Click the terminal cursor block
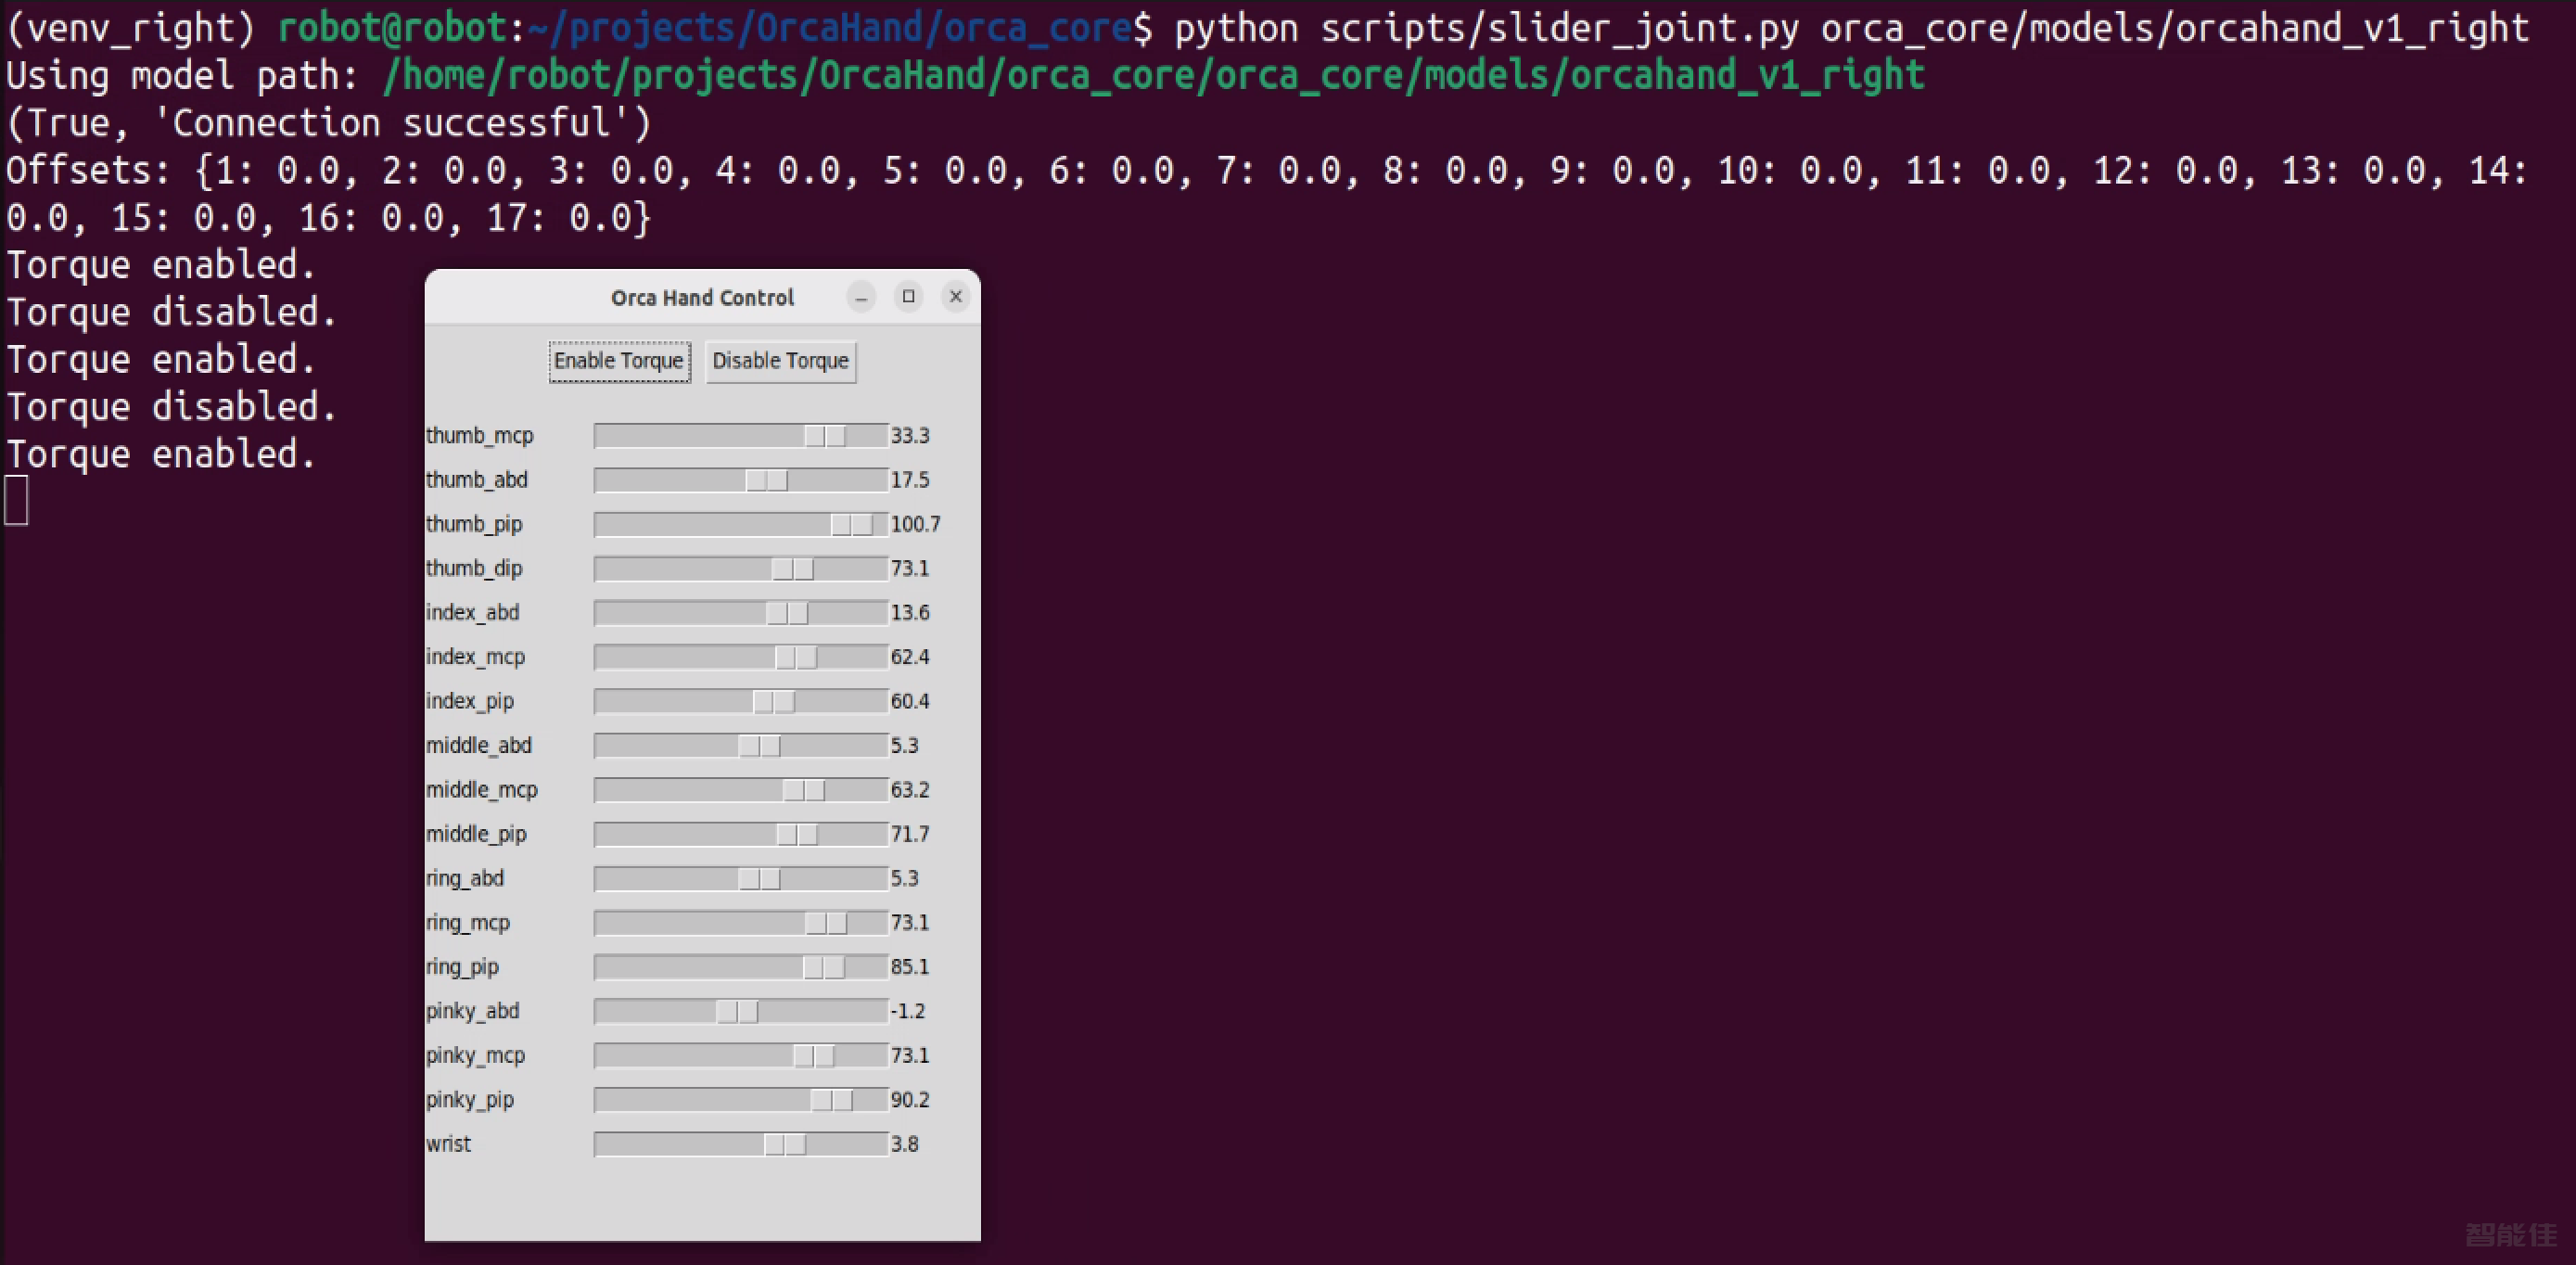This screenshot has height=1265, width=2576. point(17,501)
